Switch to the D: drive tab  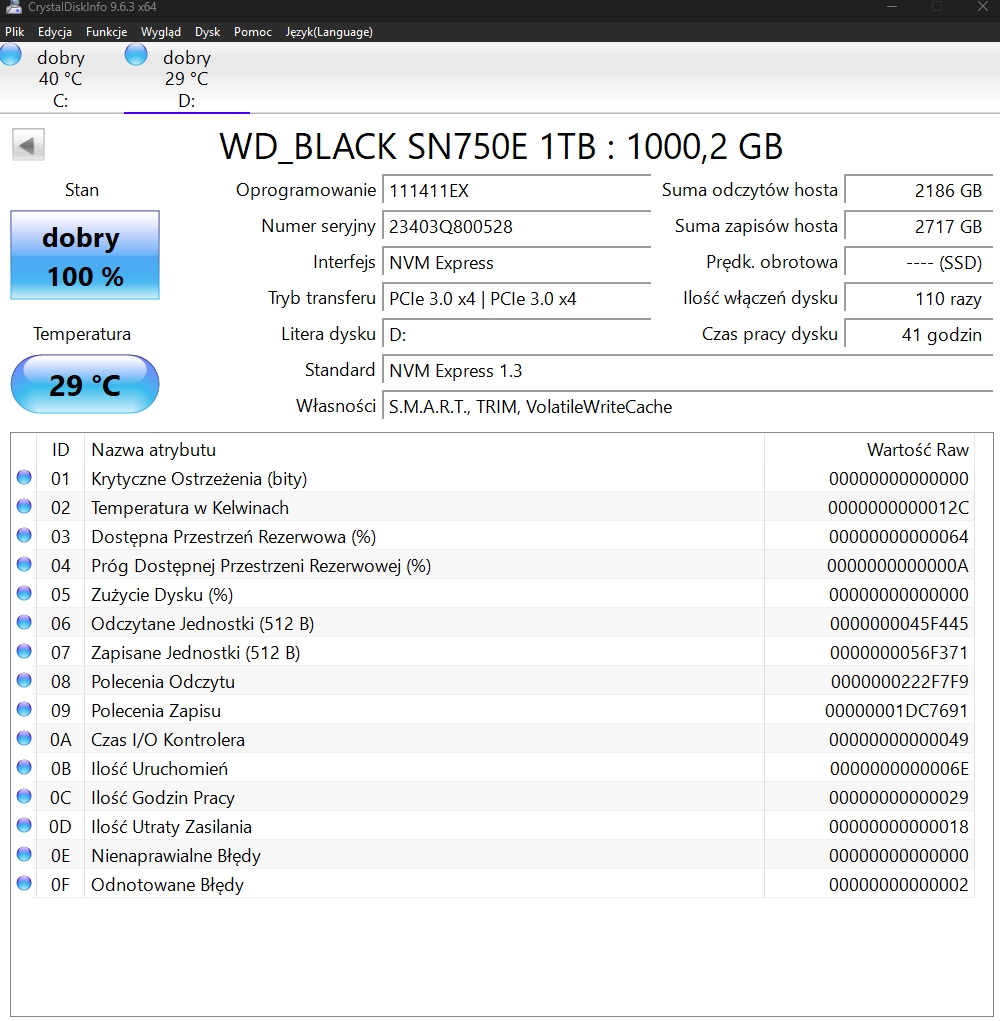coord(186,80)
